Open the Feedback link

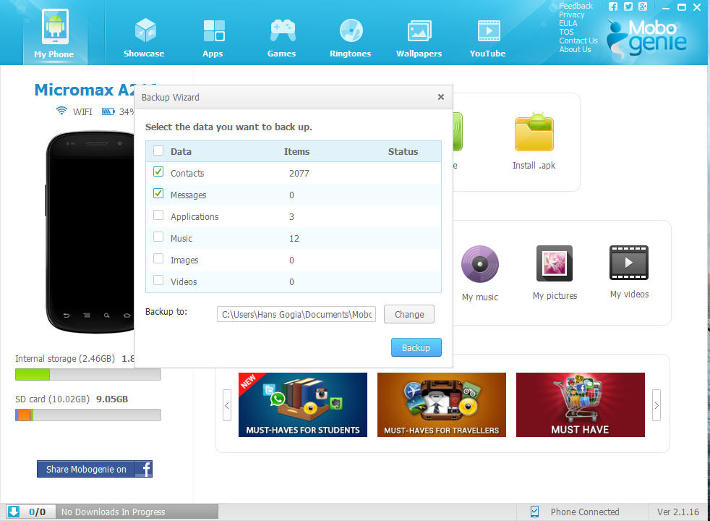click(x=576, y=6)
